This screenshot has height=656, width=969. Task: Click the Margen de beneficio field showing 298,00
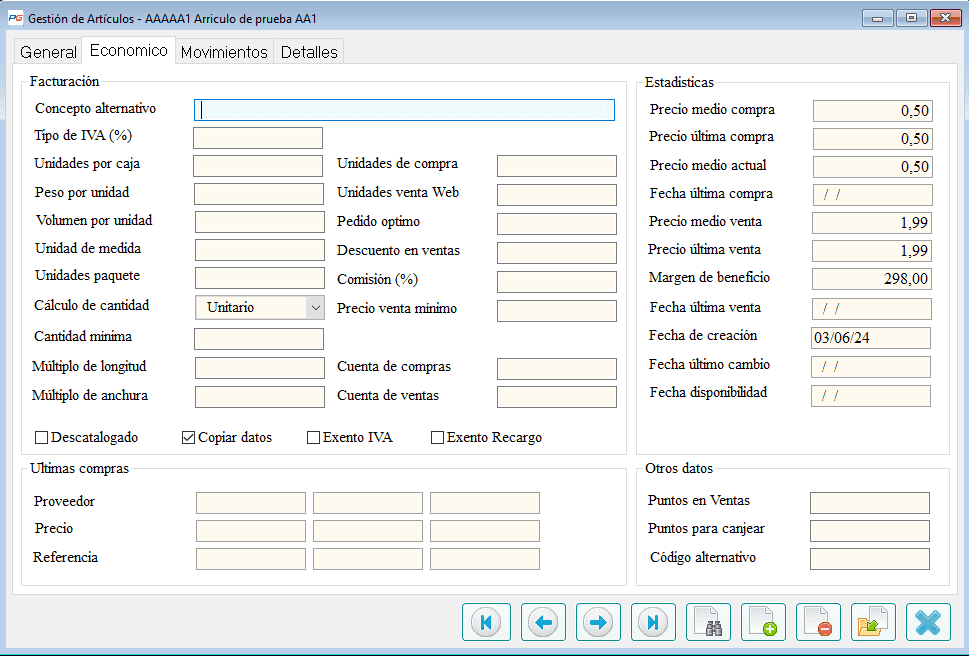[x=872, y=279]
